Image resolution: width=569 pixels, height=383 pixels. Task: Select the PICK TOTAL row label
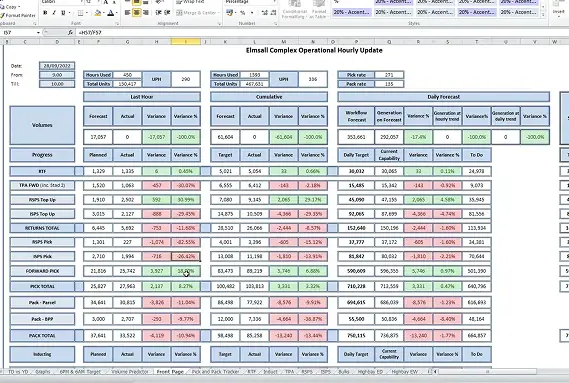[x=42, y=286]
